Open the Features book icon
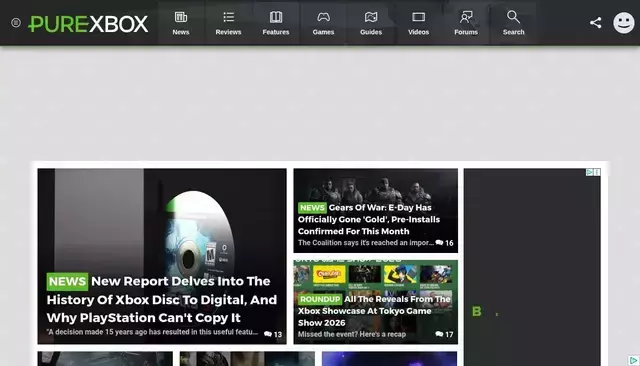640x366 pixels. (x=276, y=17)
